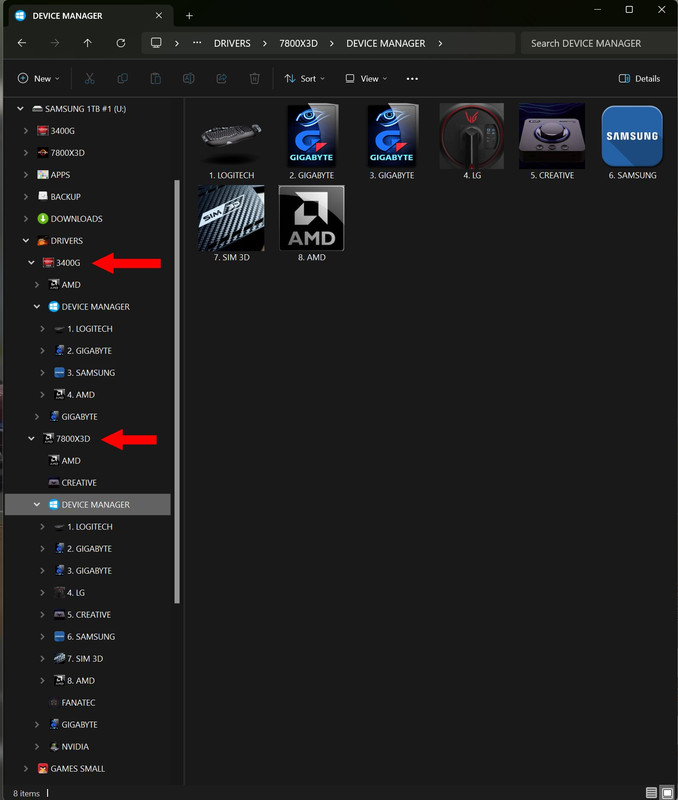Collapse the DRIVERS folder chevron
The height and width of the screenshot is (800, 678).
click(26, 240)
